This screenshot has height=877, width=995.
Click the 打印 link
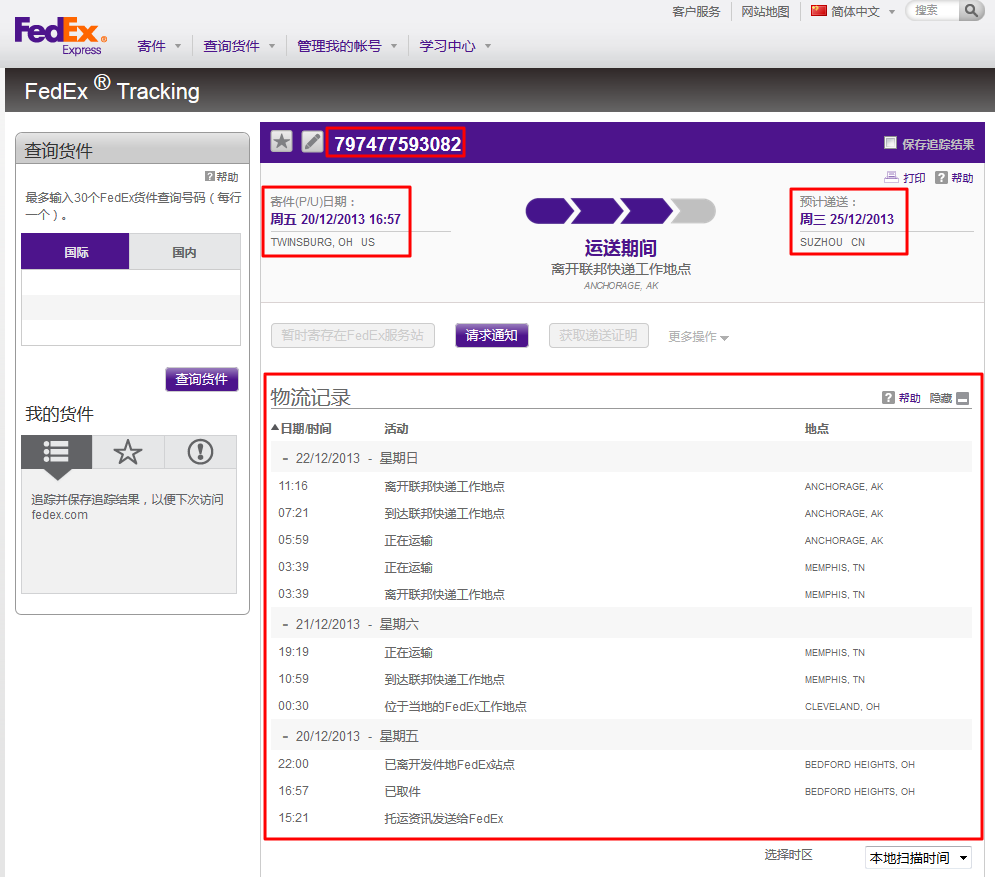point(914,178)
